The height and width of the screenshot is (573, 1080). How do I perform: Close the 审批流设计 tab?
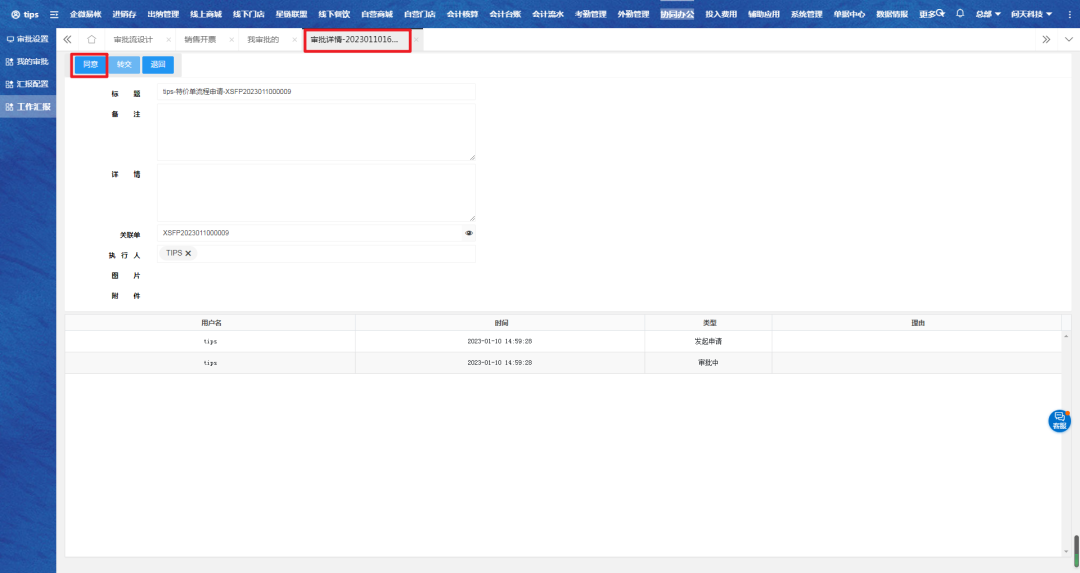click(x=168, y=39)
